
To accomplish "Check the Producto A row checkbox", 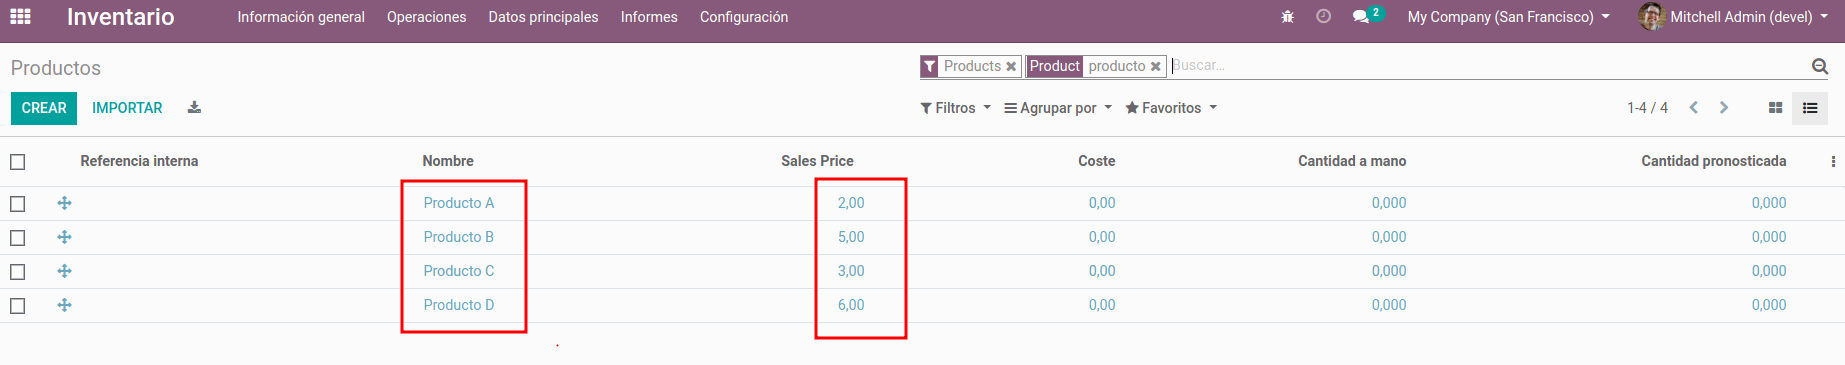I will 18,204.
